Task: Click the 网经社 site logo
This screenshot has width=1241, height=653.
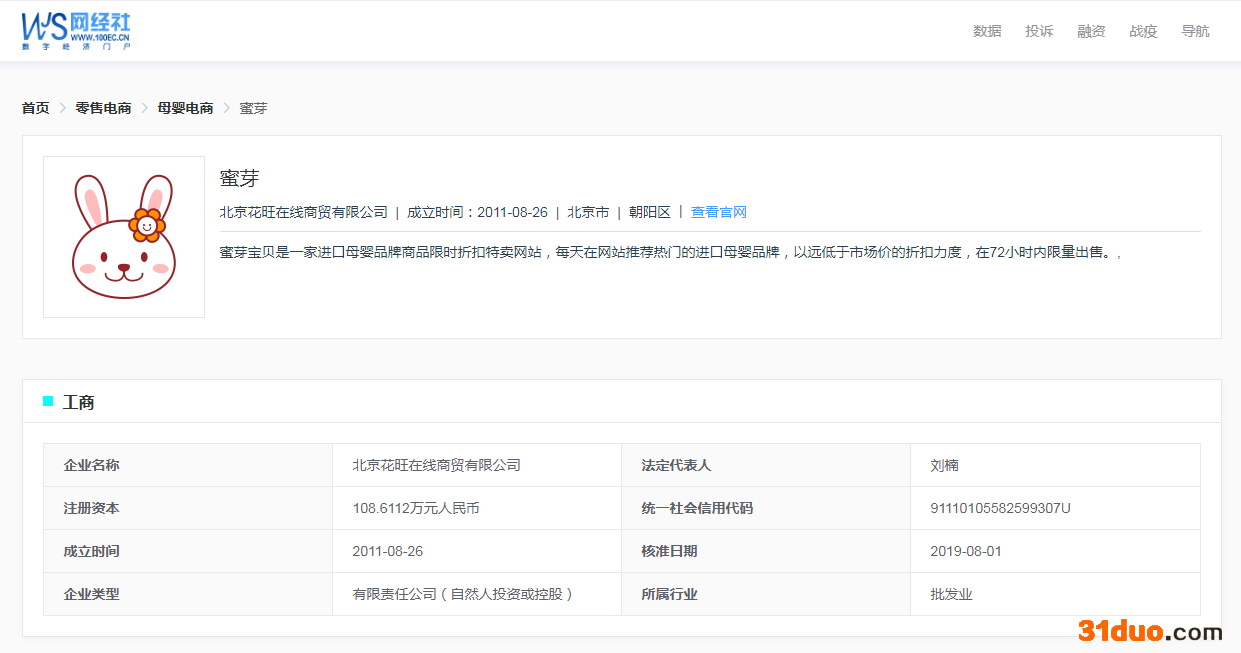Action: tap(76, 31)
